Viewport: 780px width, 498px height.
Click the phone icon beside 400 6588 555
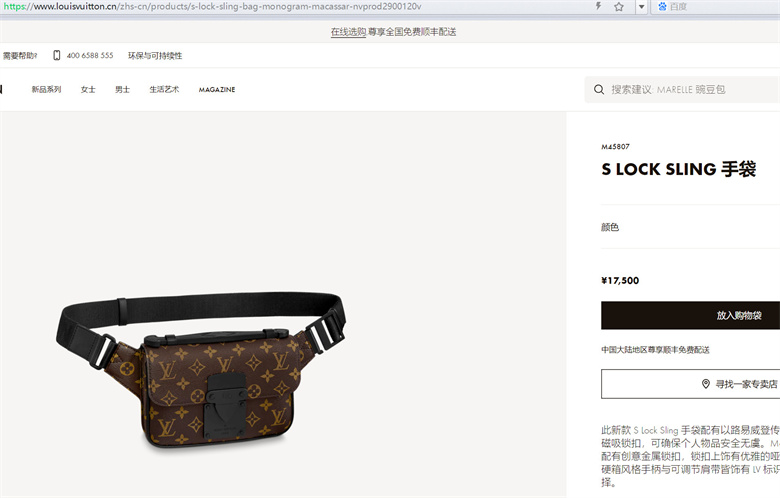(x=57, y=55)
